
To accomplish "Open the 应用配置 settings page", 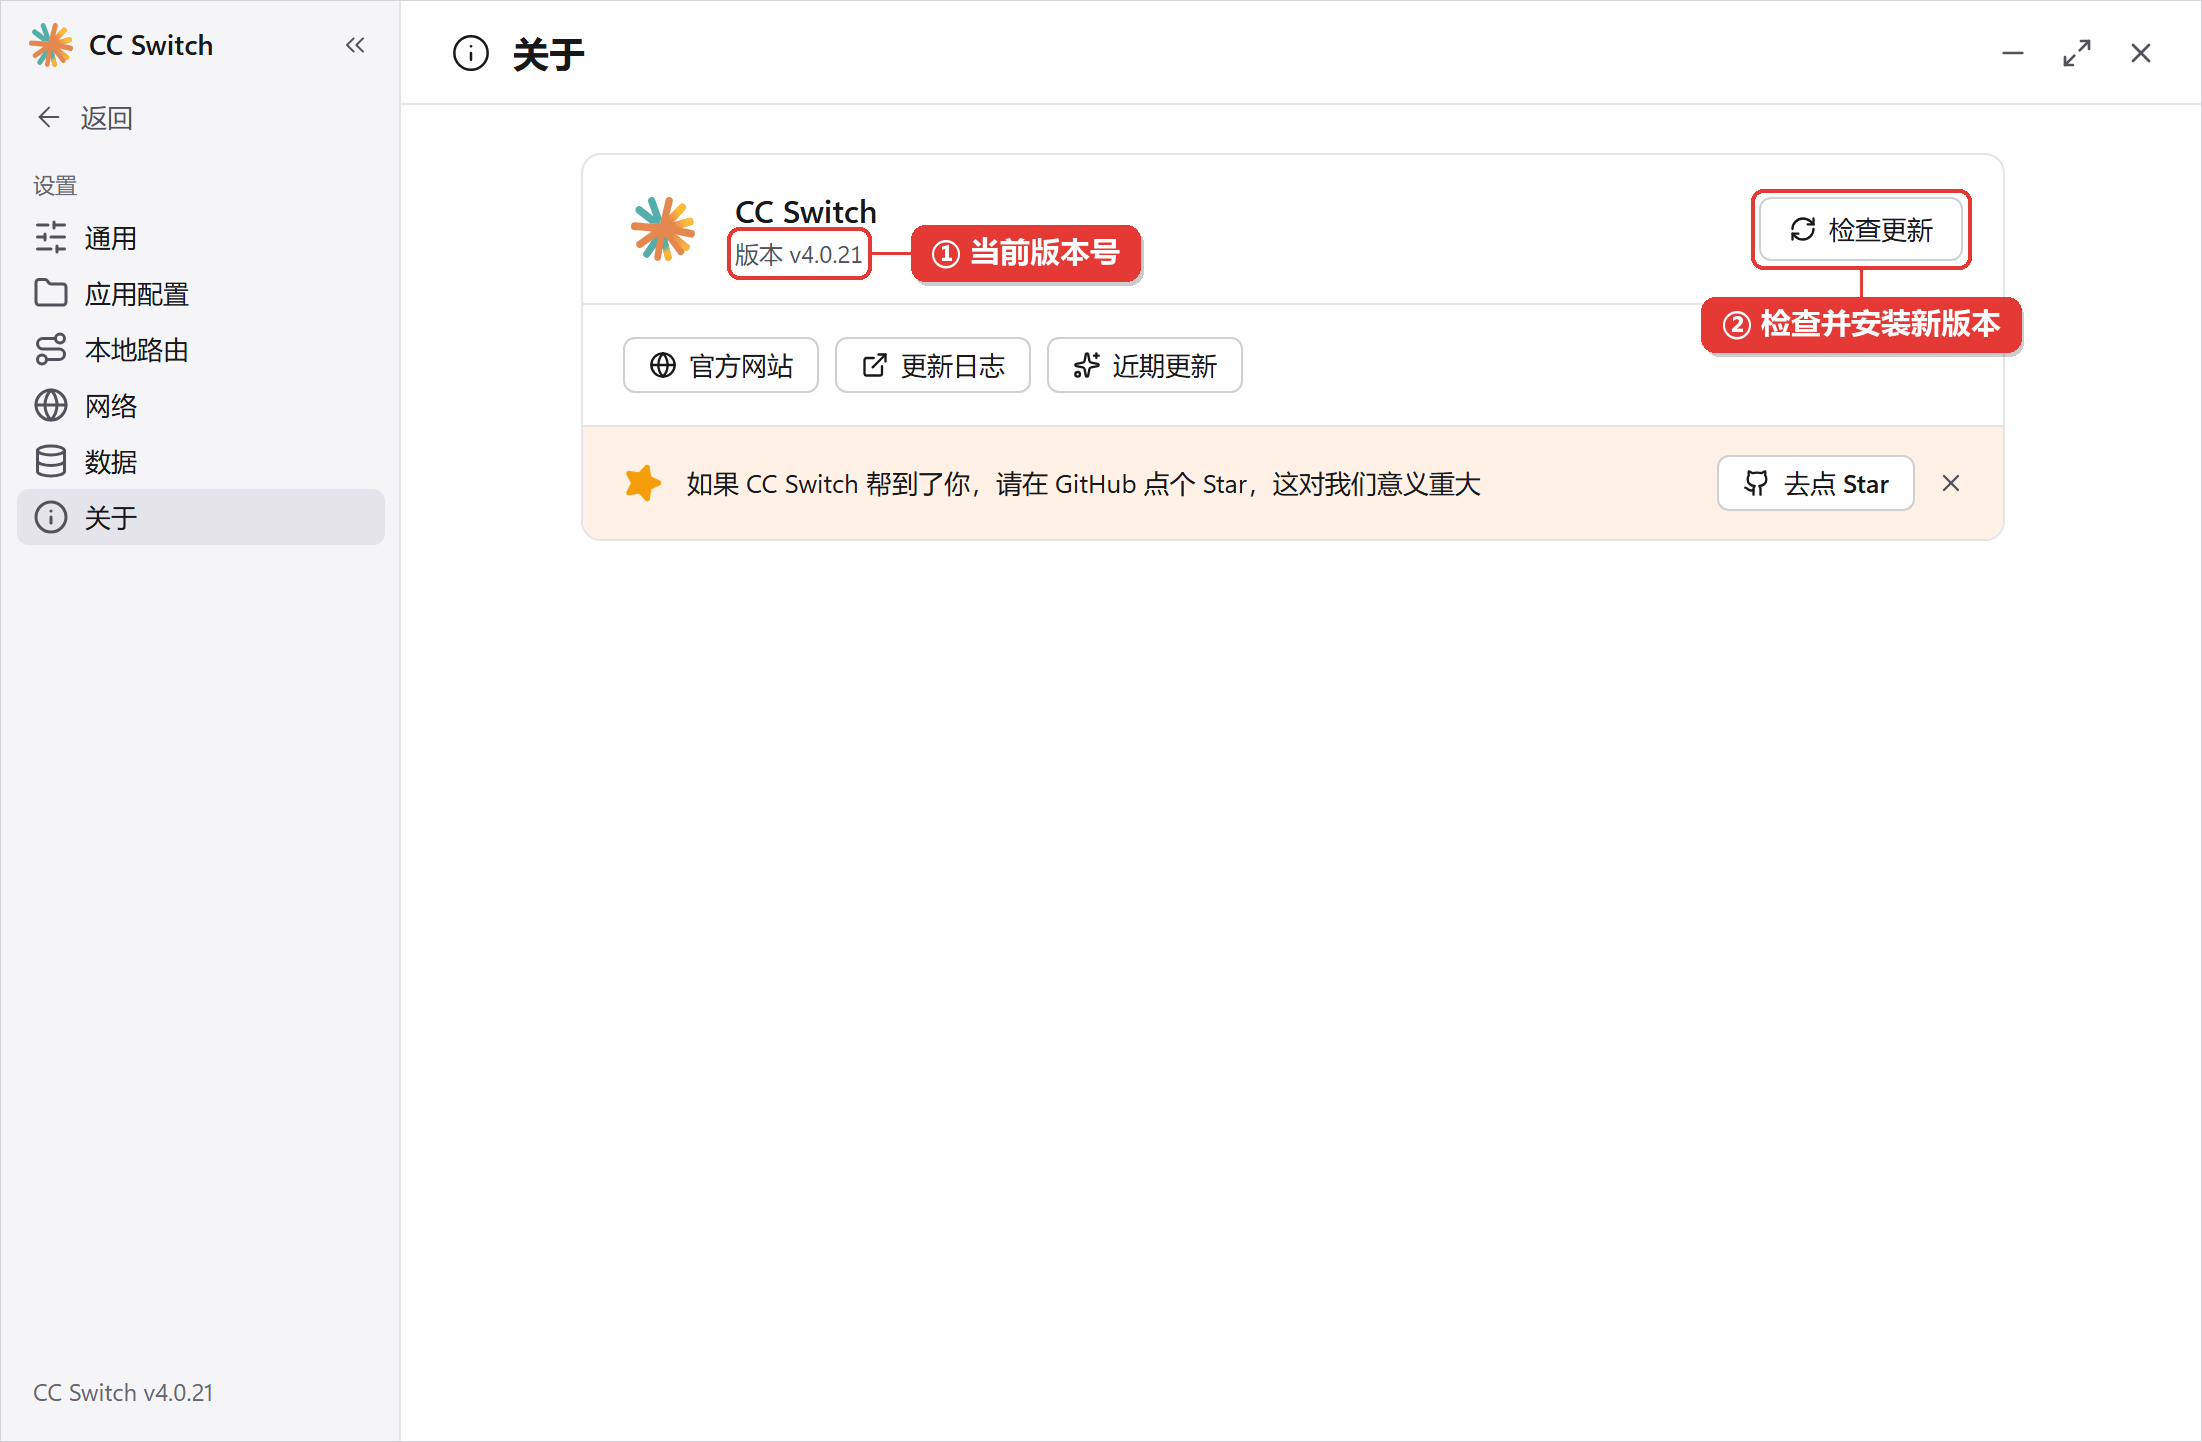I will pyautogui.click(x=201, y=294).
